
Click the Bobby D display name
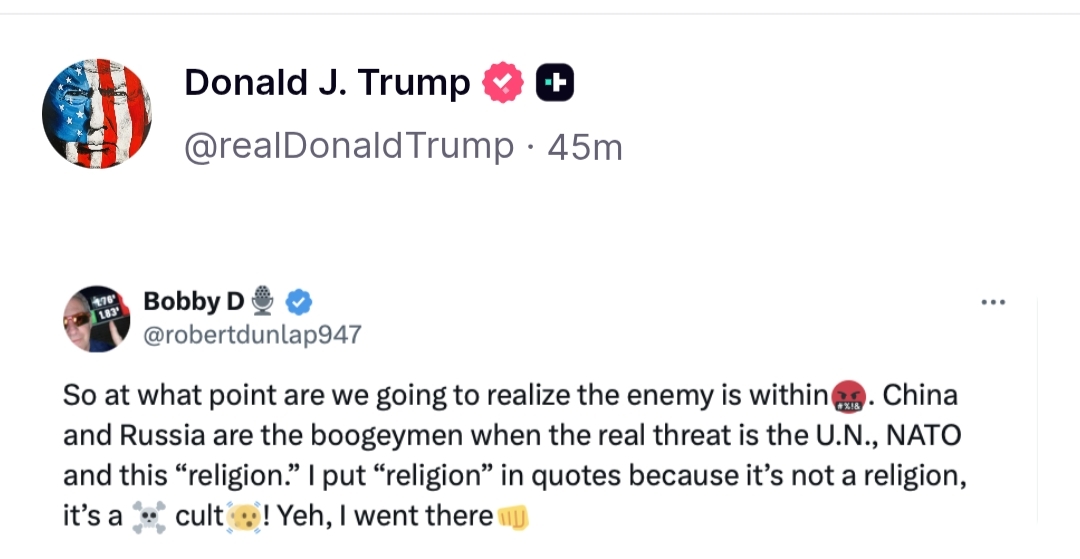[193, 300]
